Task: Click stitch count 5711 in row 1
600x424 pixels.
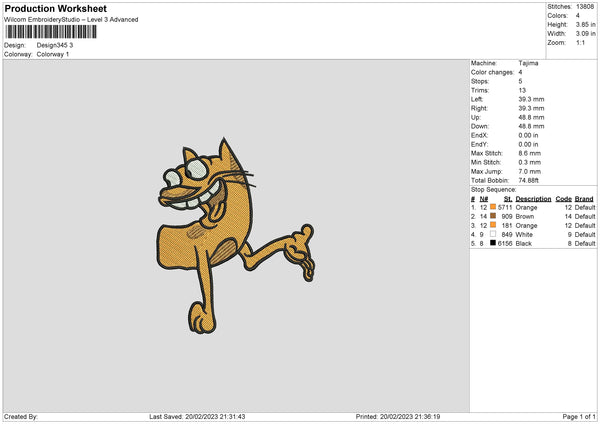Action: (505, 207)
